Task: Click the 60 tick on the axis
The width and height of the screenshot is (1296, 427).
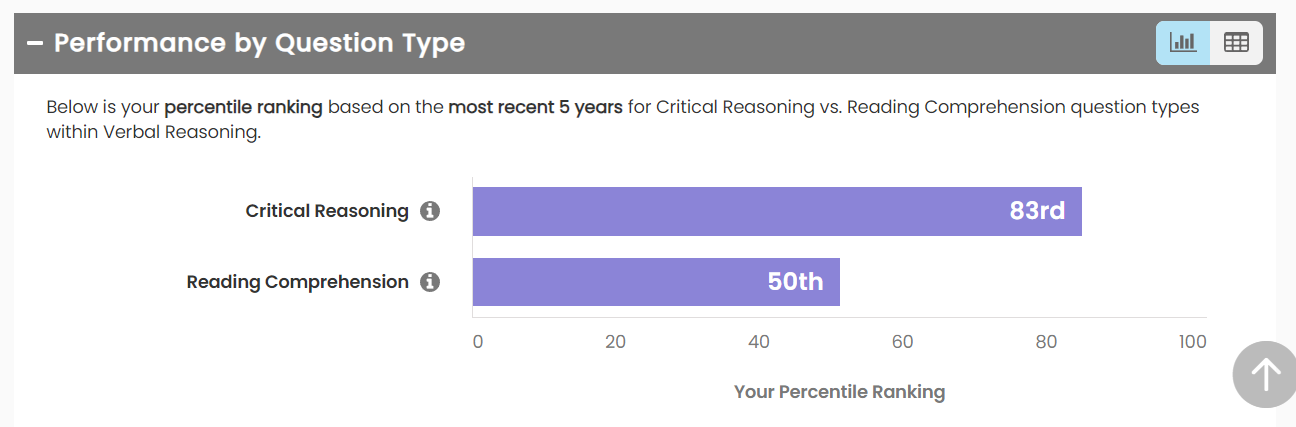Action: 902,342
